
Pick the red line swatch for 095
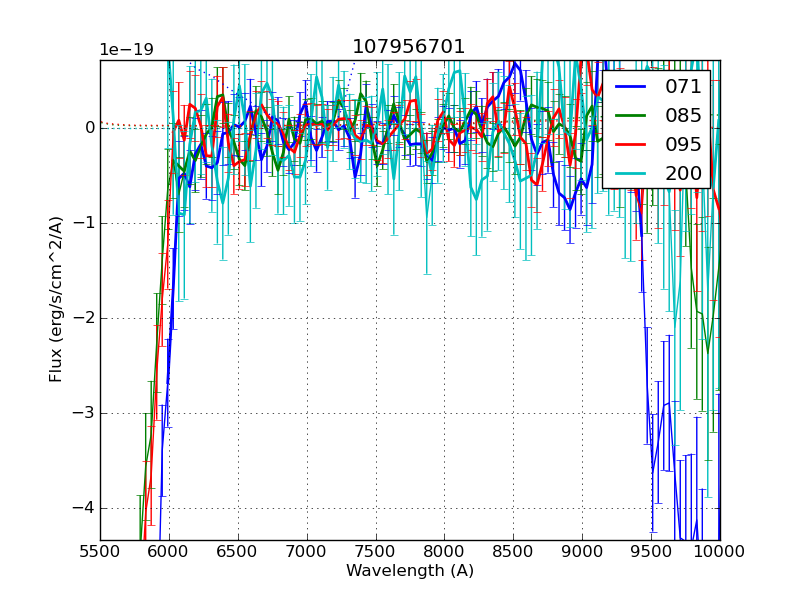[x=633, y=144]
